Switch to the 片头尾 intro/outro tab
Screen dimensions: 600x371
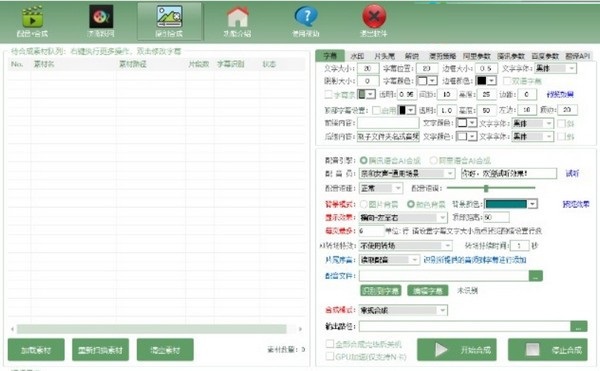coord(384,56)
